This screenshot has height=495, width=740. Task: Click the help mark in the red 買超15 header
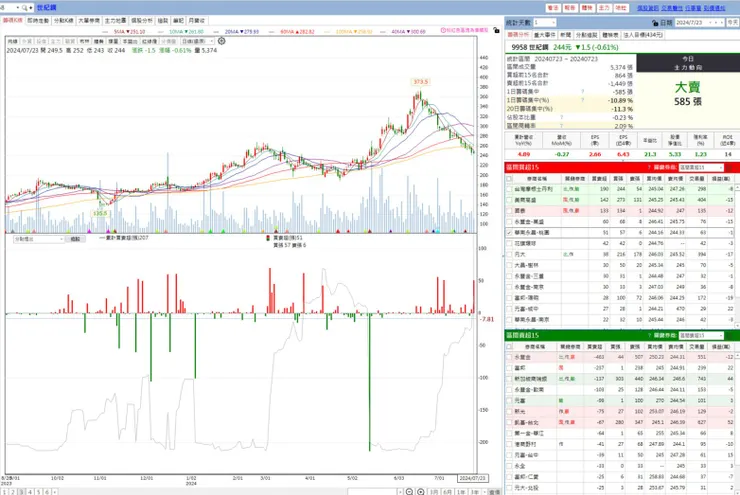click(x=649, y=168)
